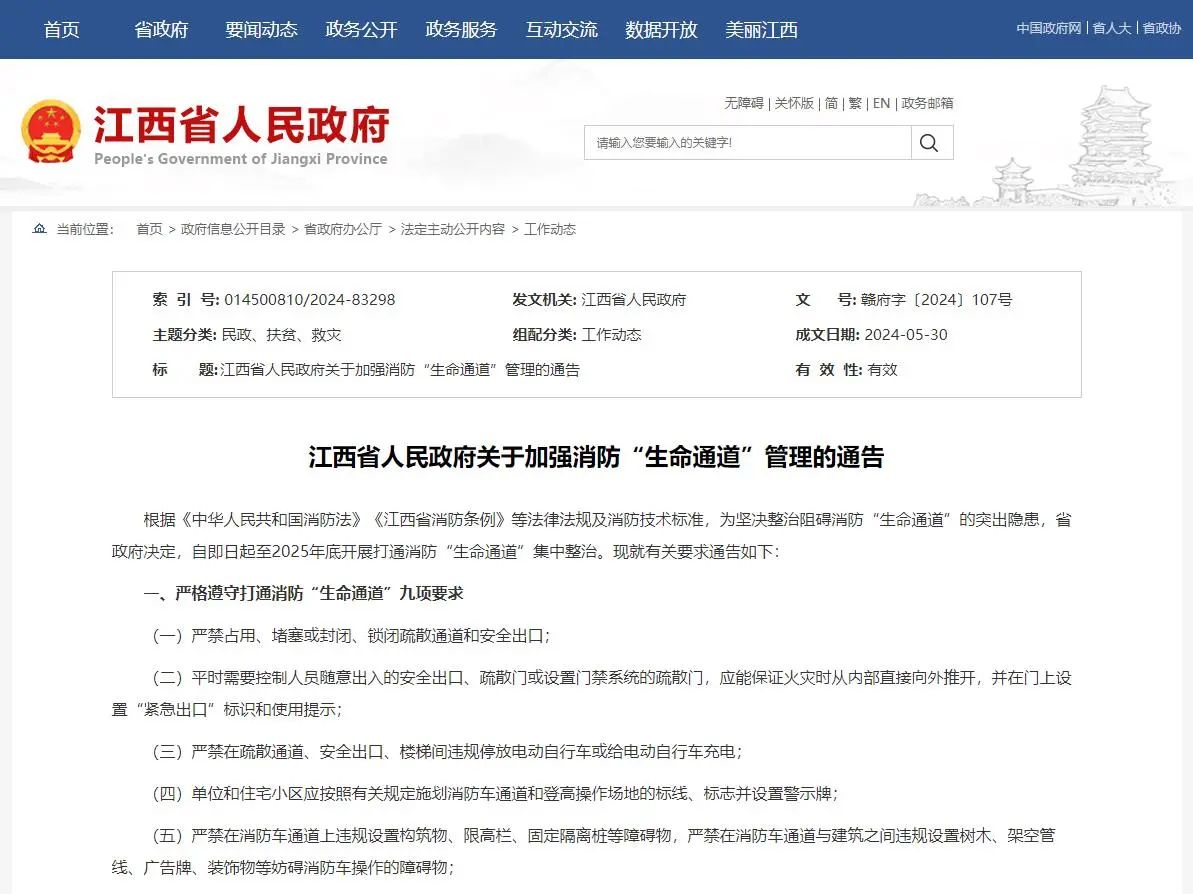Select the 政务公开 menu item
The height and width of the screenshot is (894, 1193).
(x=361, y=29)
